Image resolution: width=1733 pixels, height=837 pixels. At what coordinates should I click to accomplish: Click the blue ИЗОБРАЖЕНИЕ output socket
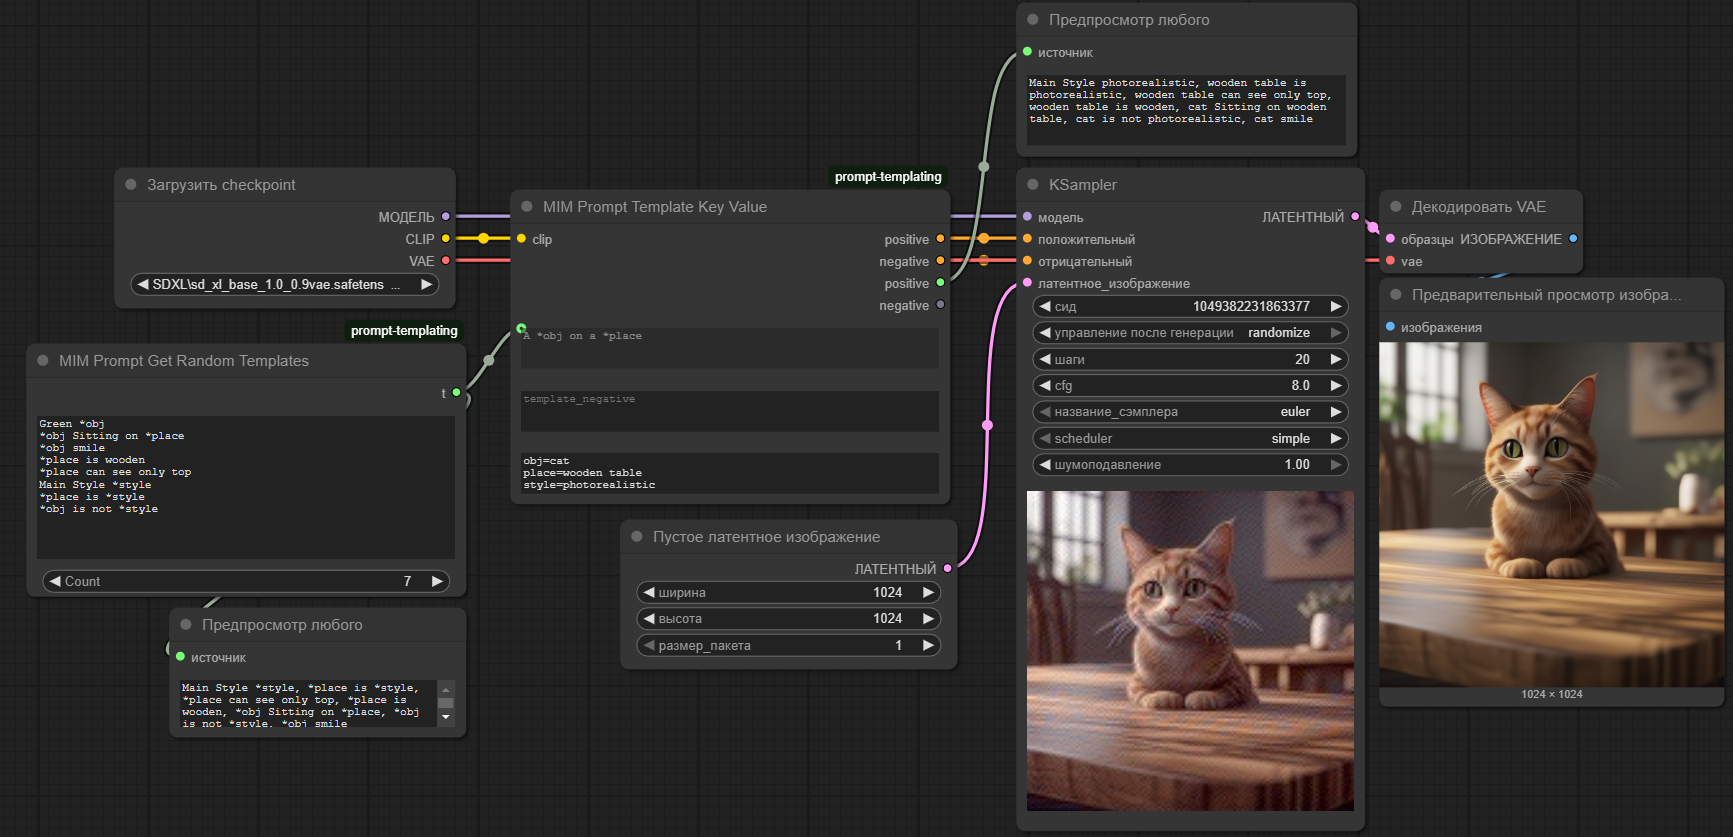1573,239
